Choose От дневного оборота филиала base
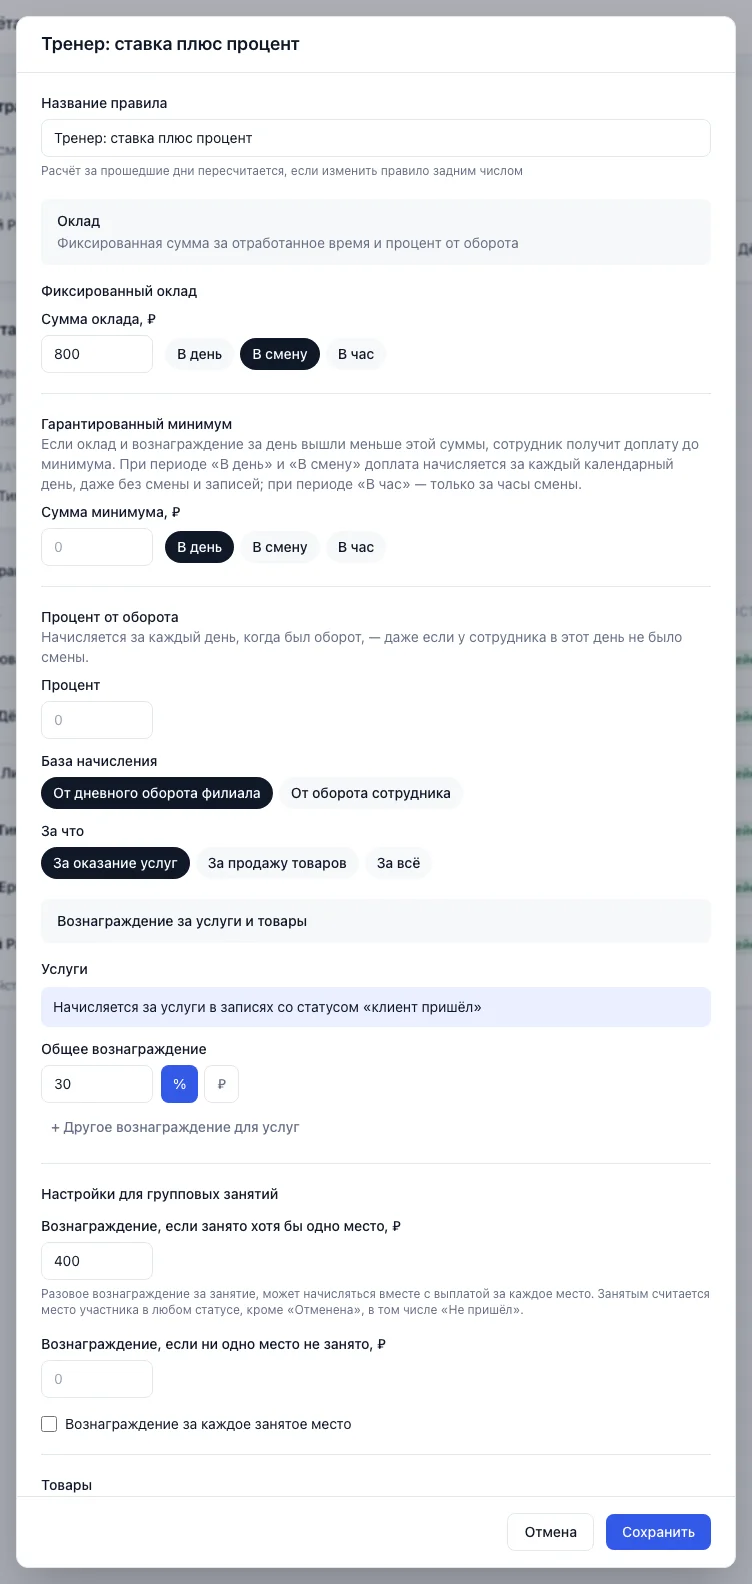752x1584 pixels. [x=157, y=793]
